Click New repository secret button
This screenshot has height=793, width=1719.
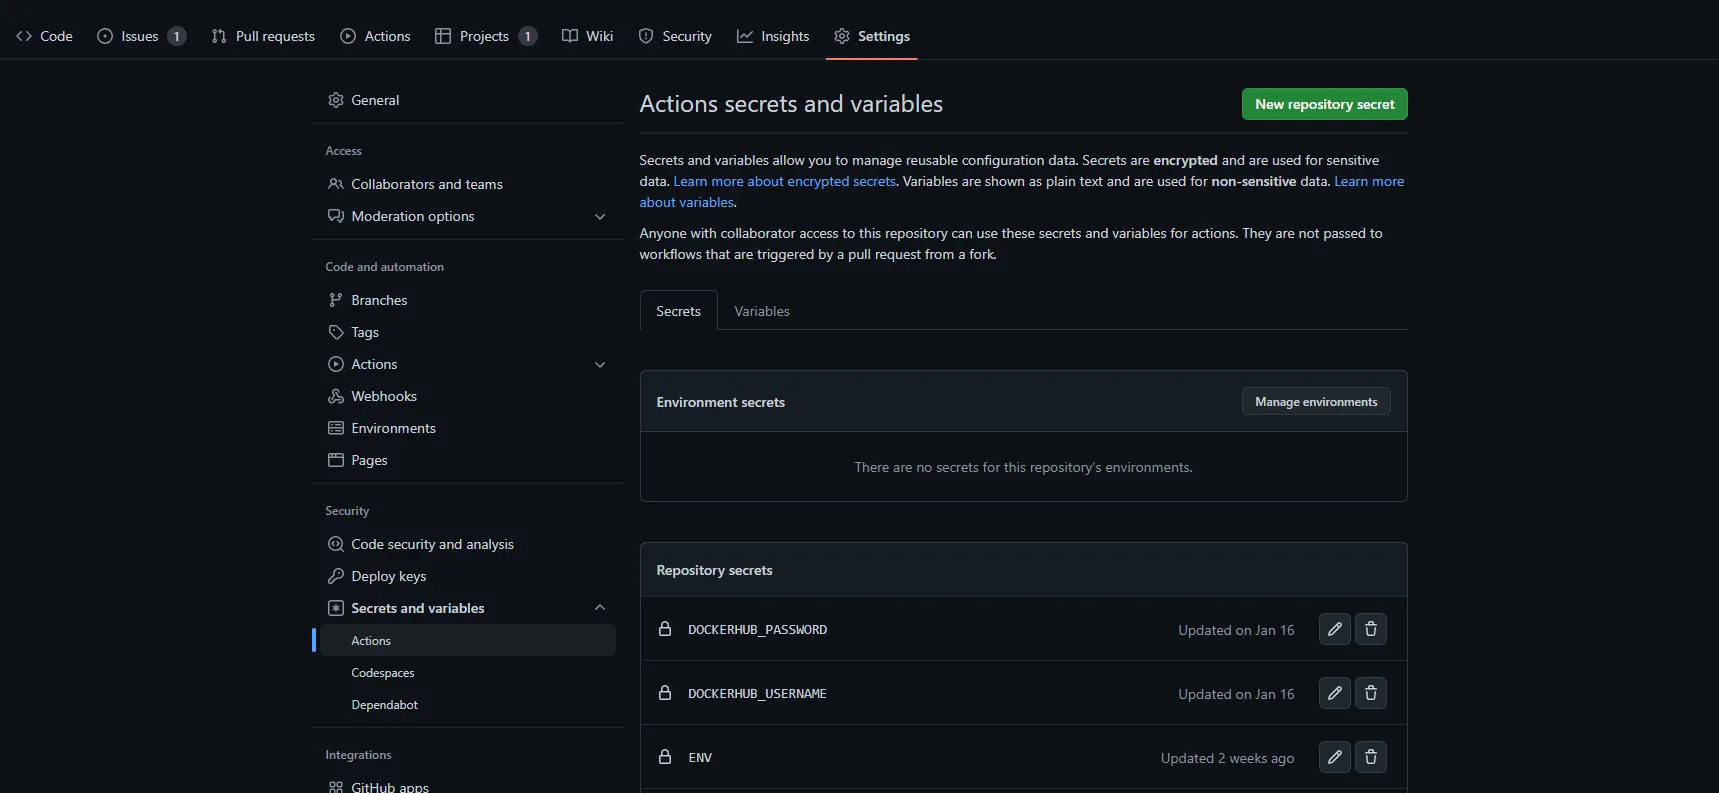click(x=1324, y=104)
